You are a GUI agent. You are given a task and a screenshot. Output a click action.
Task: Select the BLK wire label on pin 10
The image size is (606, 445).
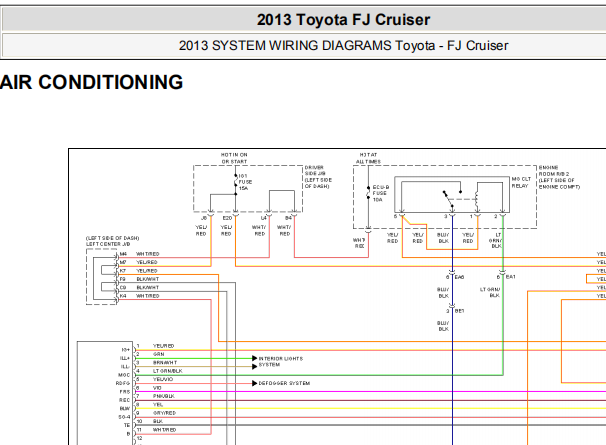(x=158, y=421)
